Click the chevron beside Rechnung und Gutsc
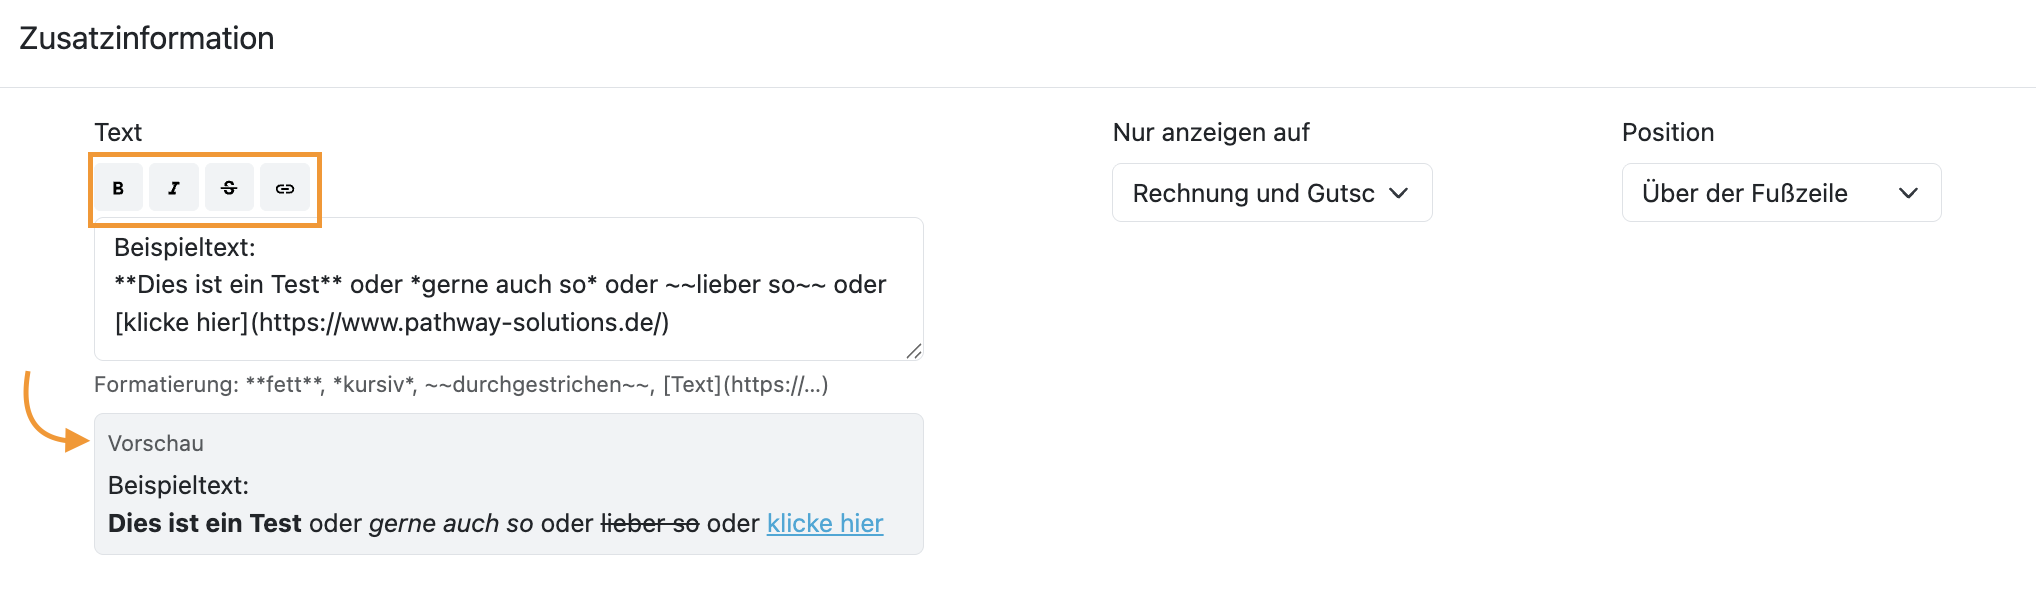 click(x=1399, y=193)
